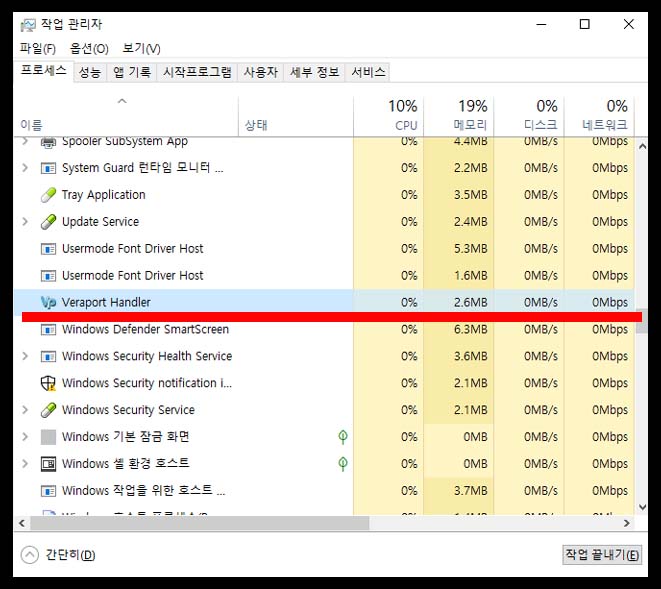This screenshot has height=589, width=661.
Task: Select the Tray Application process name
Action: [104, 195]
